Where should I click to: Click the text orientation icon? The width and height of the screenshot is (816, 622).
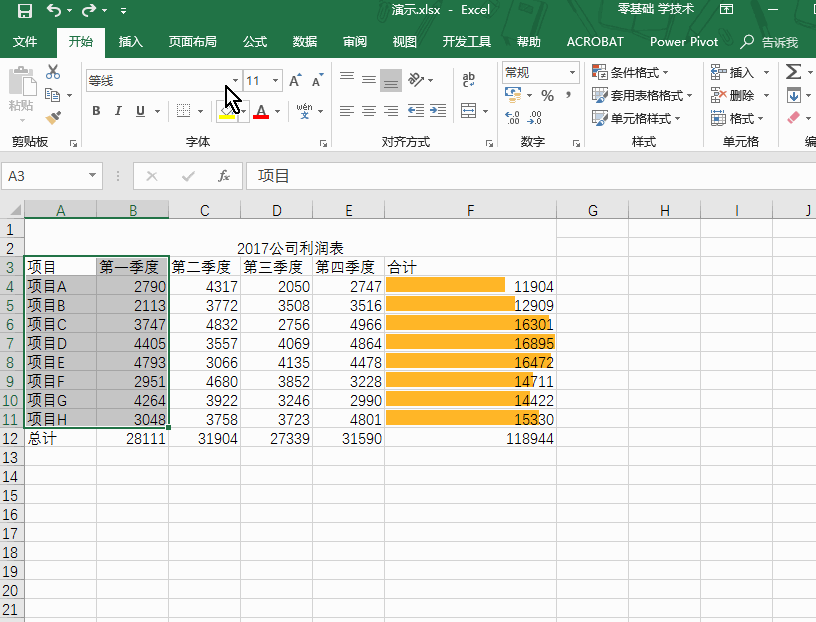[x=416, y=80]
